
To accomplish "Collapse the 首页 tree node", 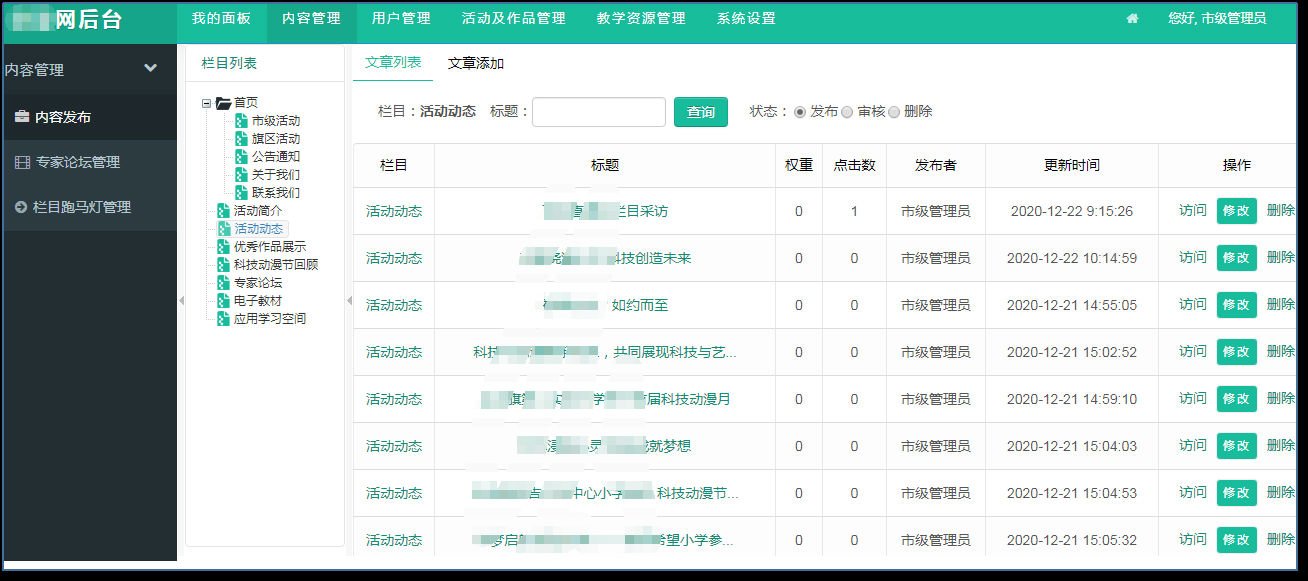I will 206,103.
